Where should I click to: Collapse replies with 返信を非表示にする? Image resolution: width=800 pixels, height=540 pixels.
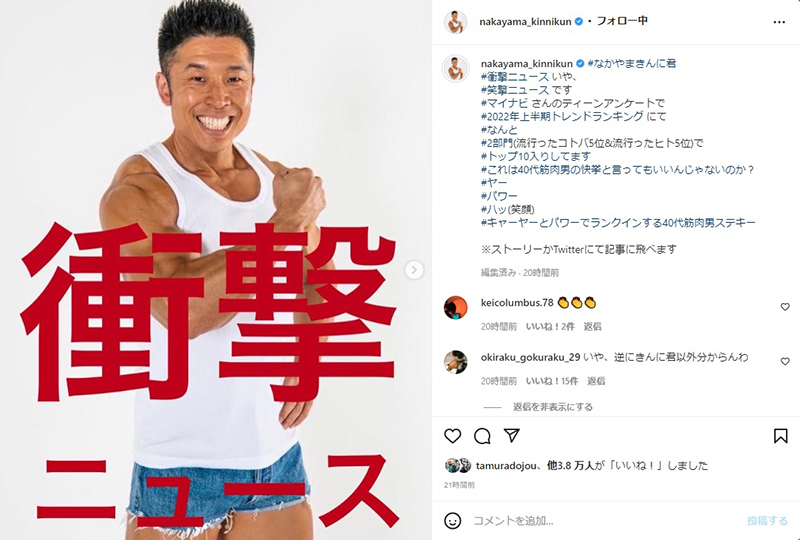pyautogui.click(x=553, y=407)
